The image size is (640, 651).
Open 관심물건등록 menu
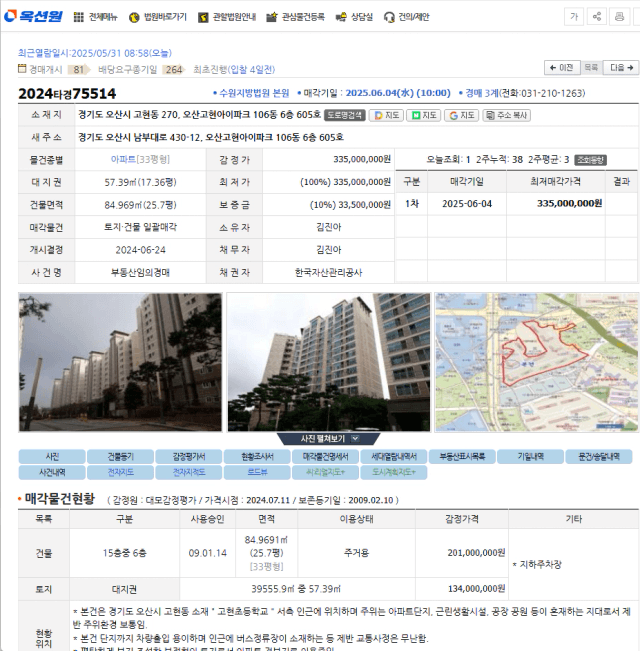point(296,17)
